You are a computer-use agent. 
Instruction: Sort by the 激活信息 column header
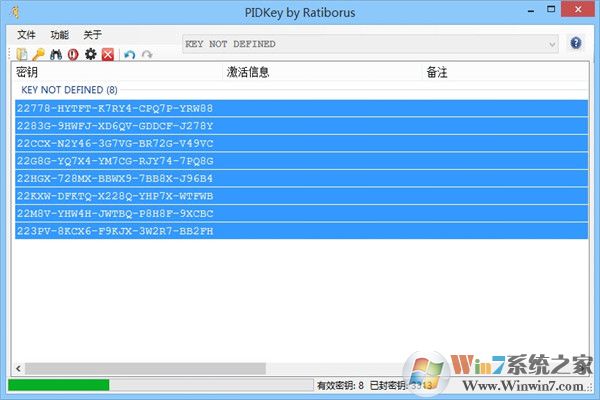[322, 72]
